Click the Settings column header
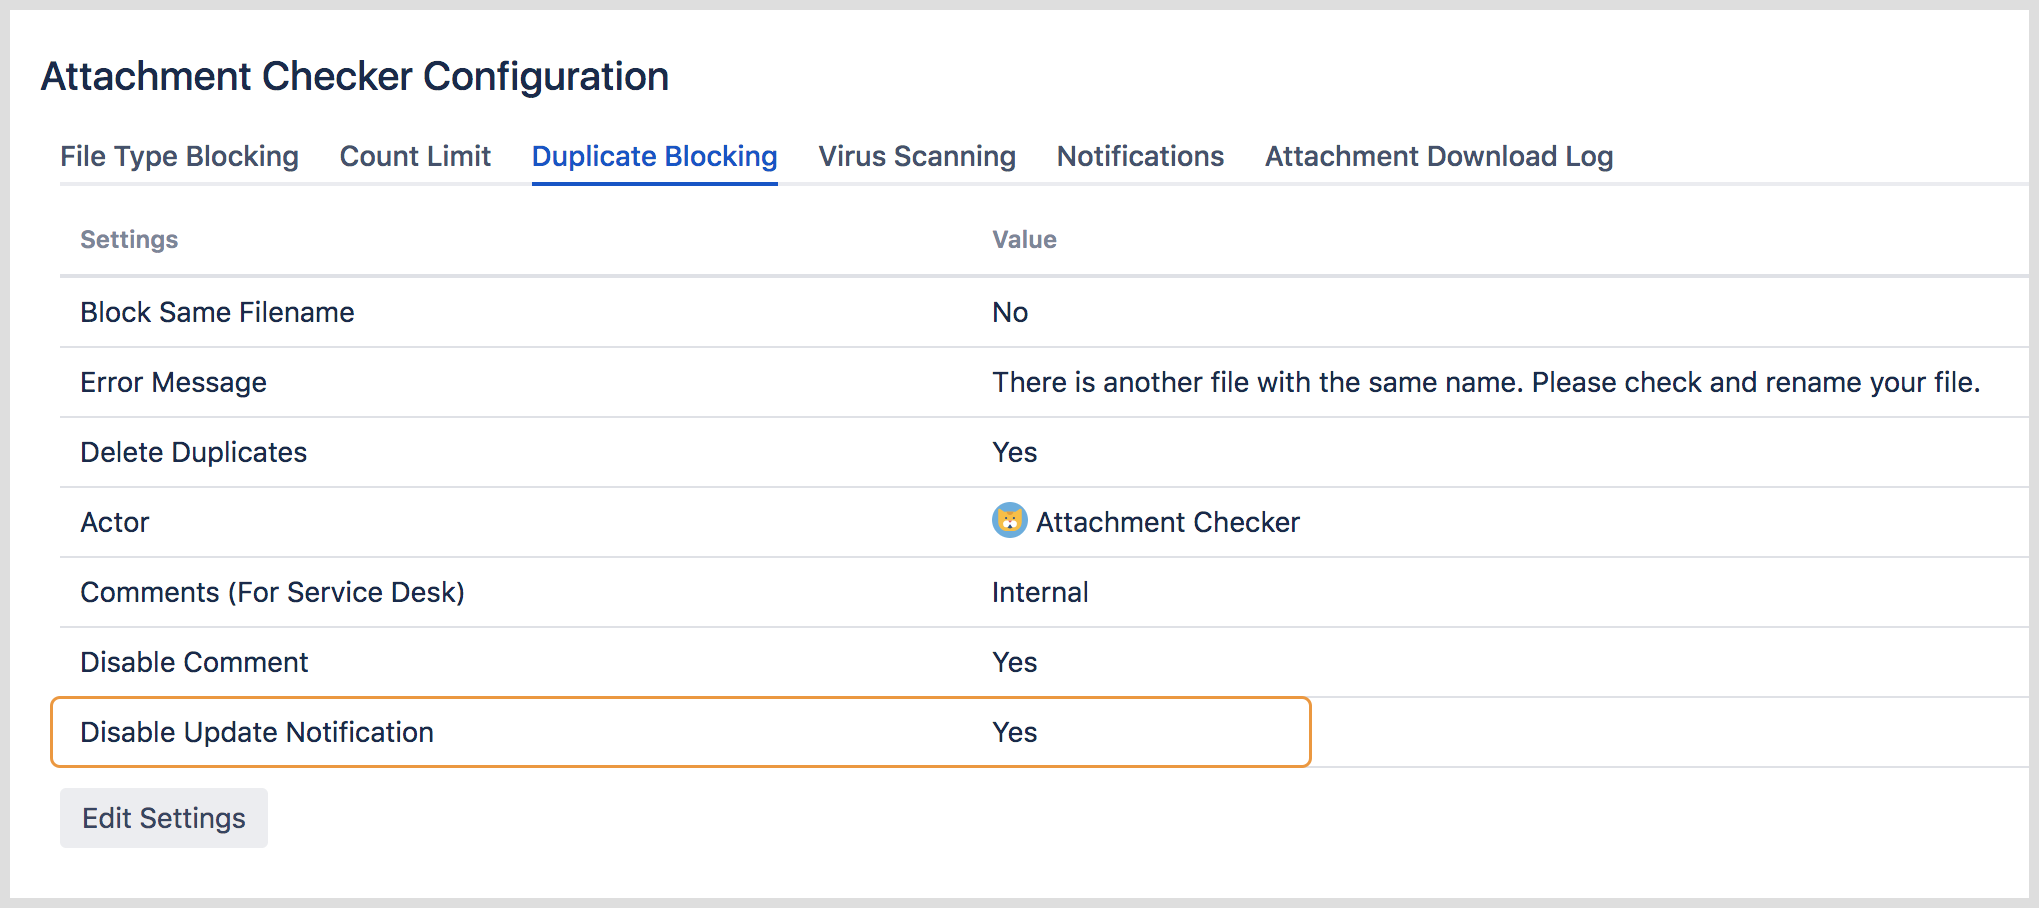Image resolution: width=2039 pixels, height=908 pixels. point(129,239)
